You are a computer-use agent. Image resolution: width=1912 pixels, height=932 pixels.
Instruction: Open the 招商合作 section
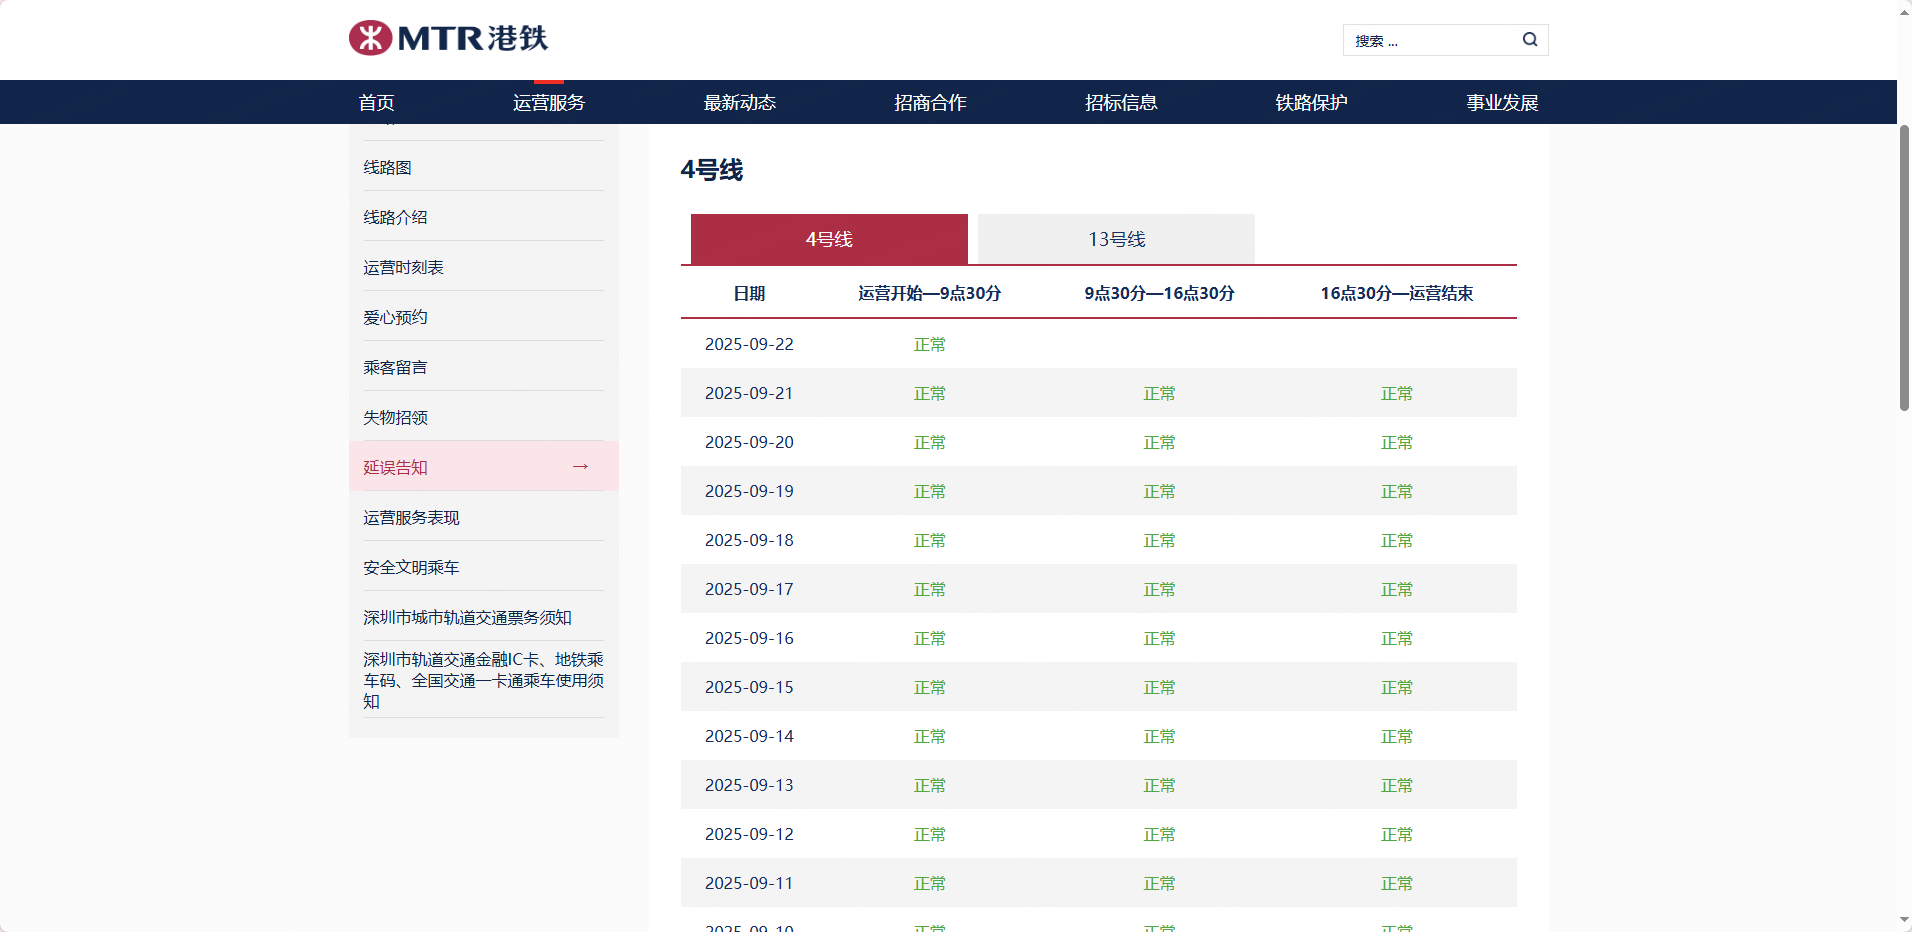929,101
